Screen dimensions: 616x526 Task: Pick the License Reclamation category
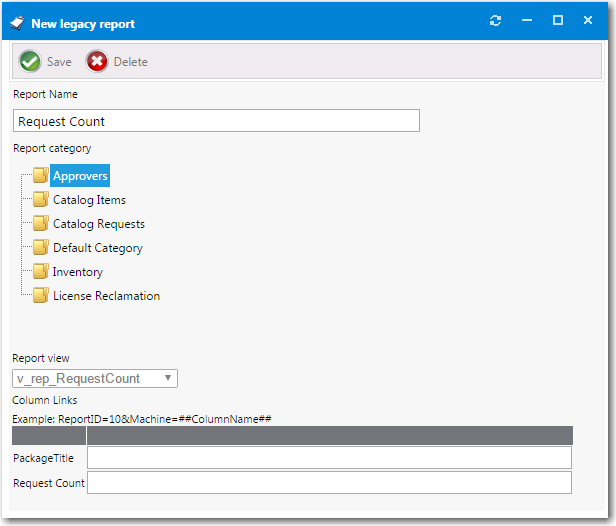point(106,296)
